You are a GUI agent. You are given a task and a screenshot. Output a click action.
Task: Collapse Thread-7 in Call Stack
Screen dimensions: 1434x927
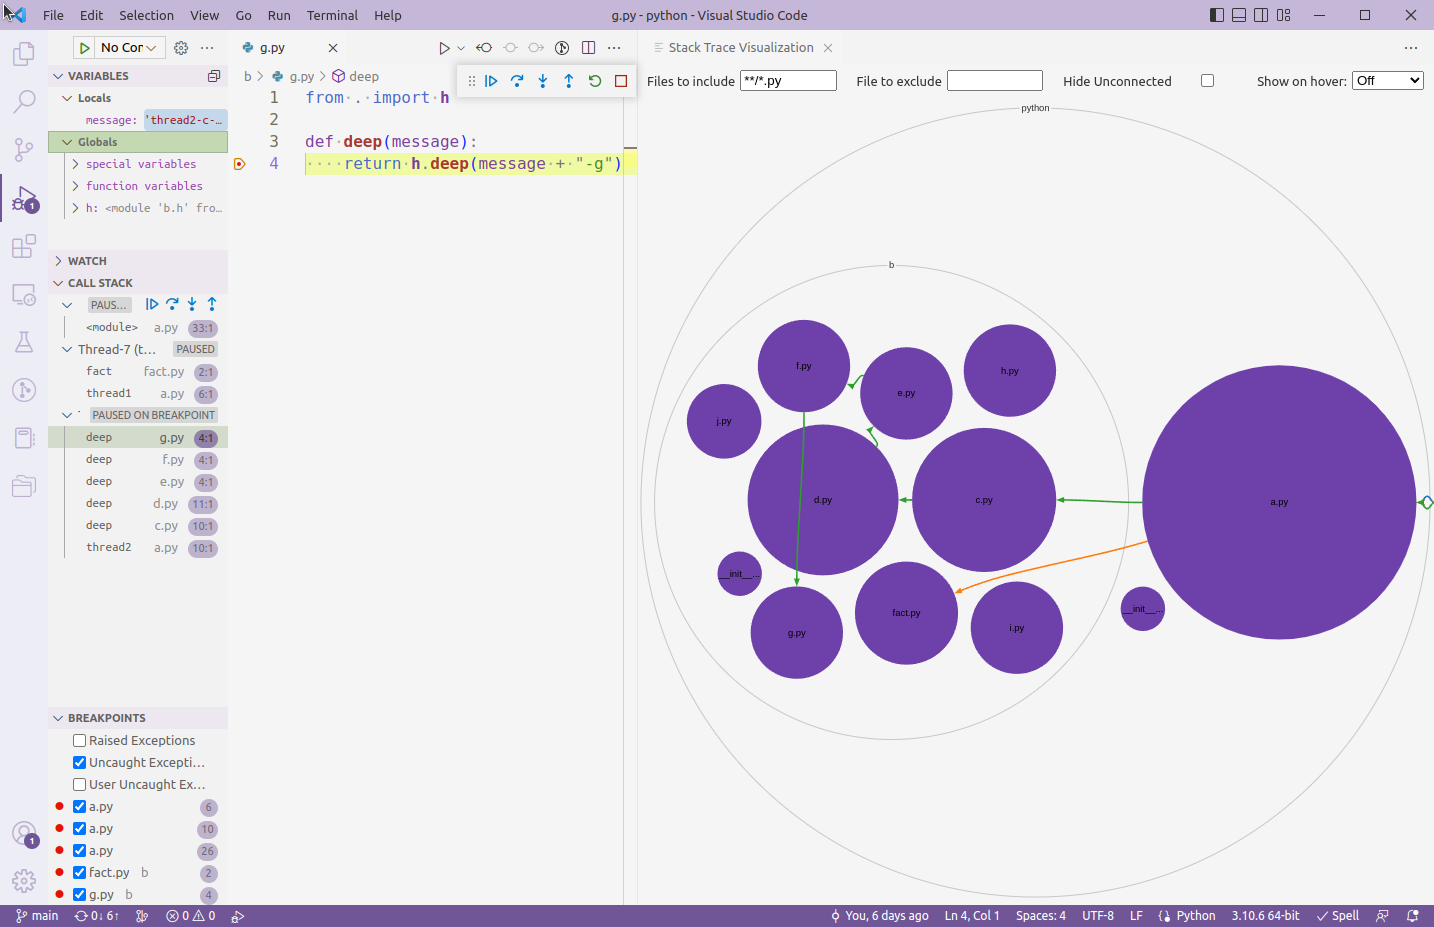pos(67,349)
